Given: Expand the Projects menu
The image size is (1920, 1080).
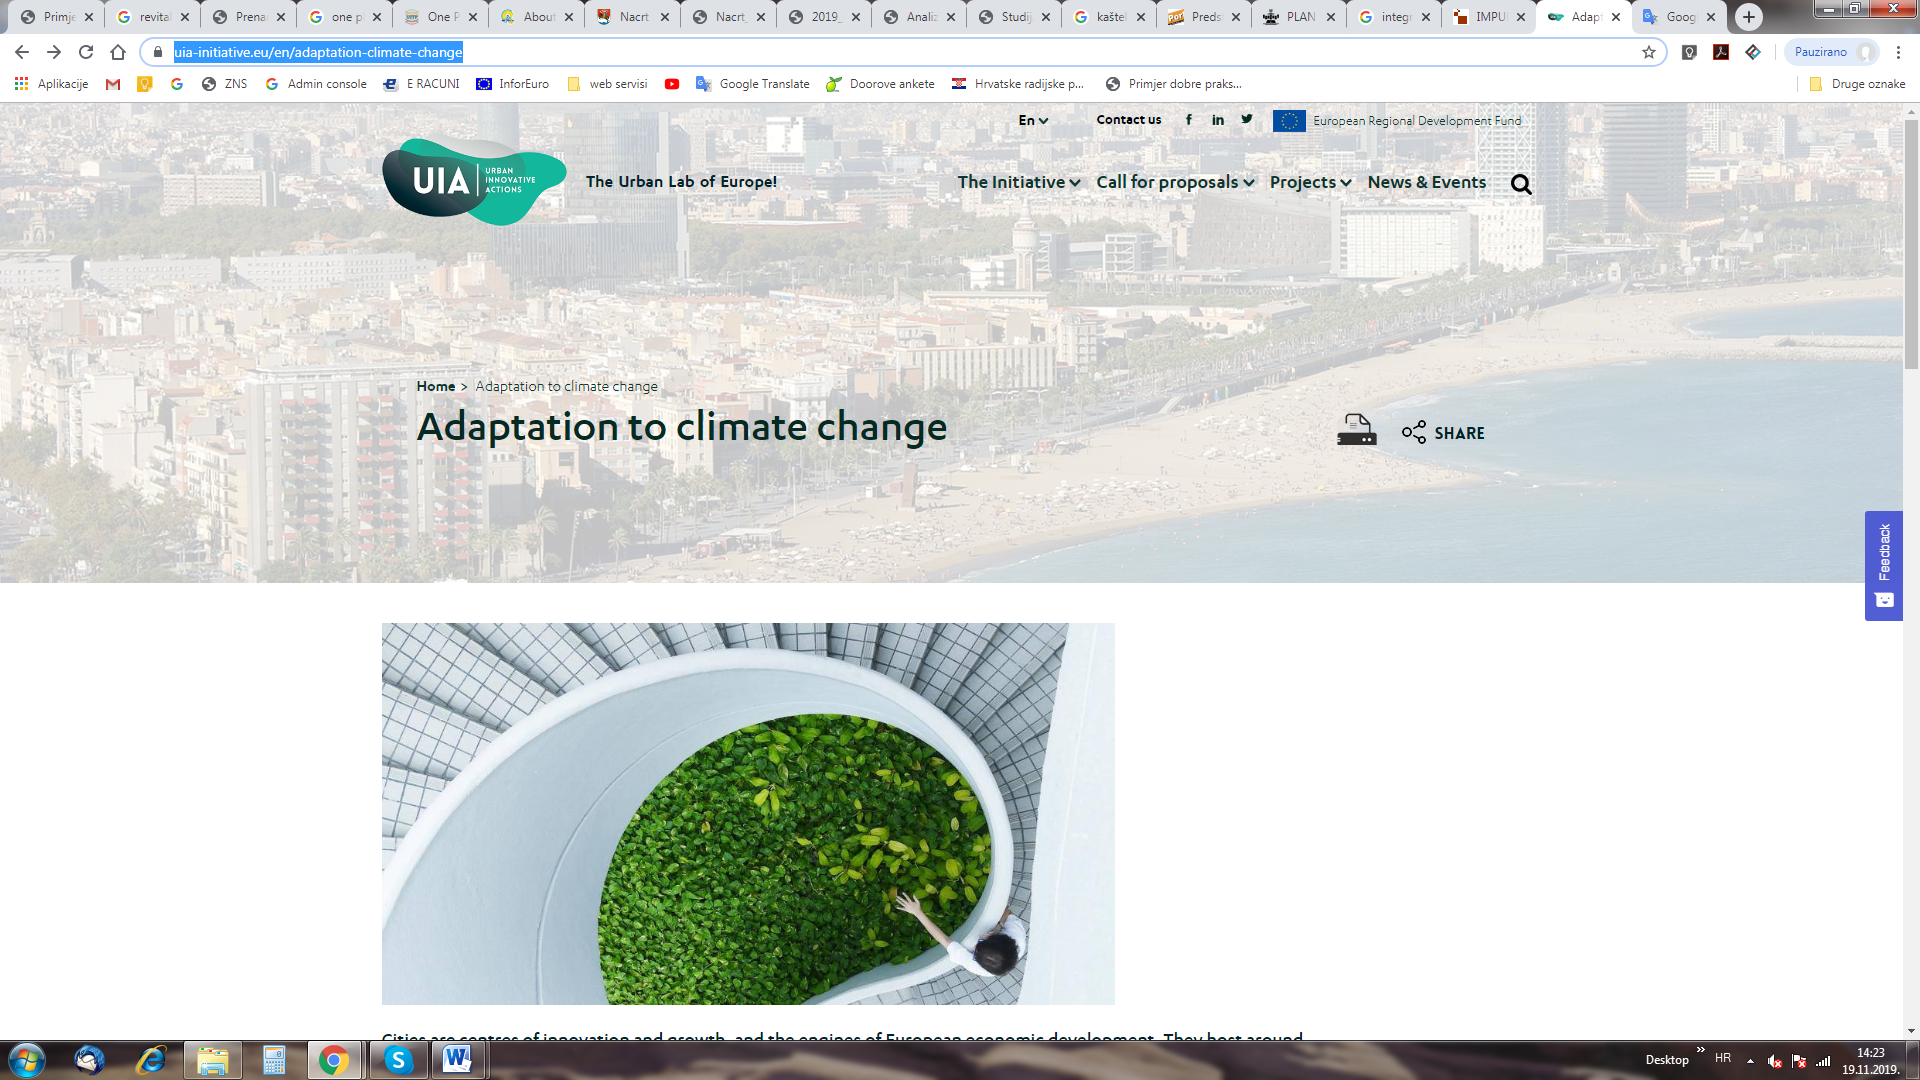Looking at the screenshot, I should point(1311,182).
